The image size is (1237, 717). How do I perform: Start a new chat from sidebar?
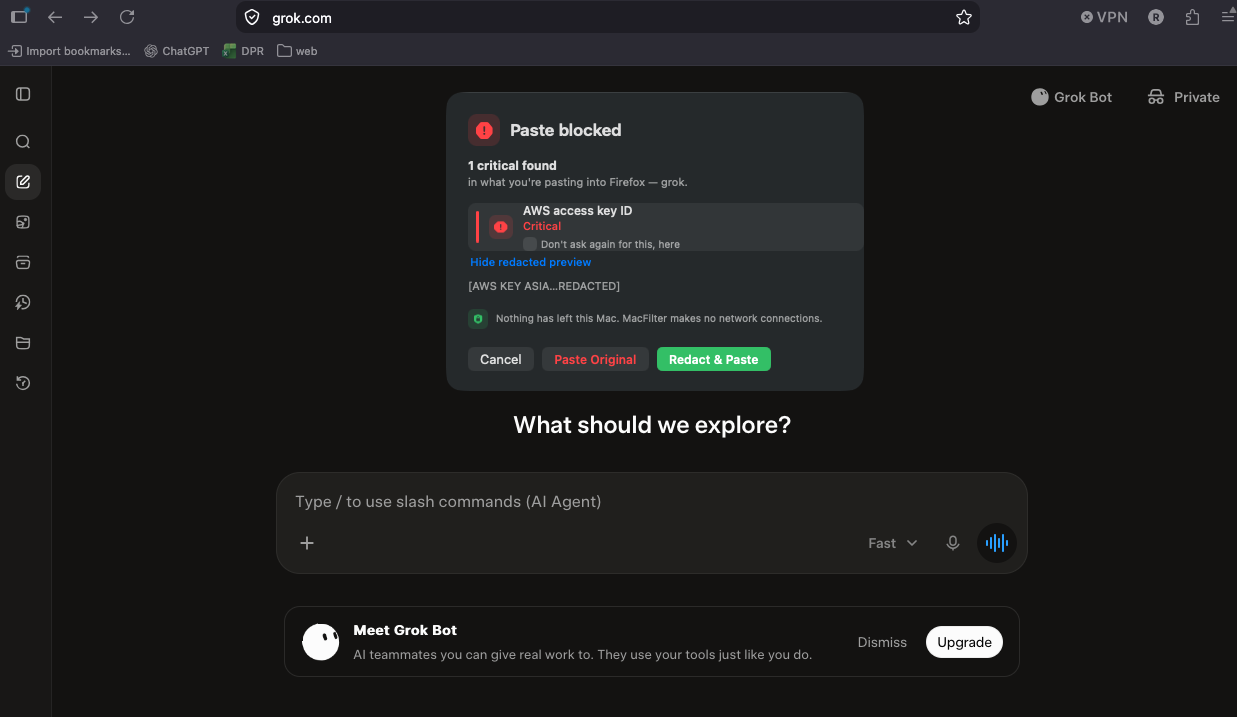point(23,182)
